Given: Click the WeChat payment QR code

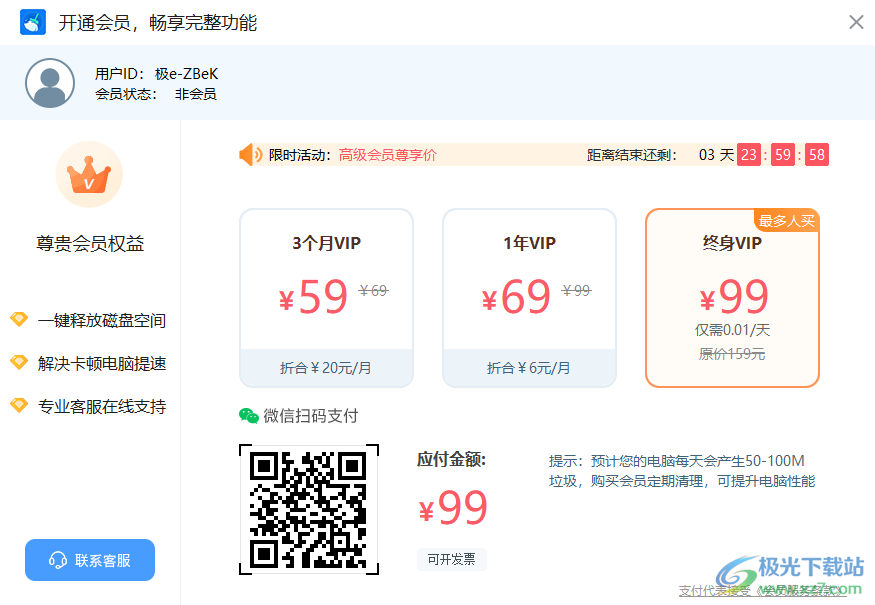Looking at the screenshot, I should pyautogui.click(x=309, y=509).
